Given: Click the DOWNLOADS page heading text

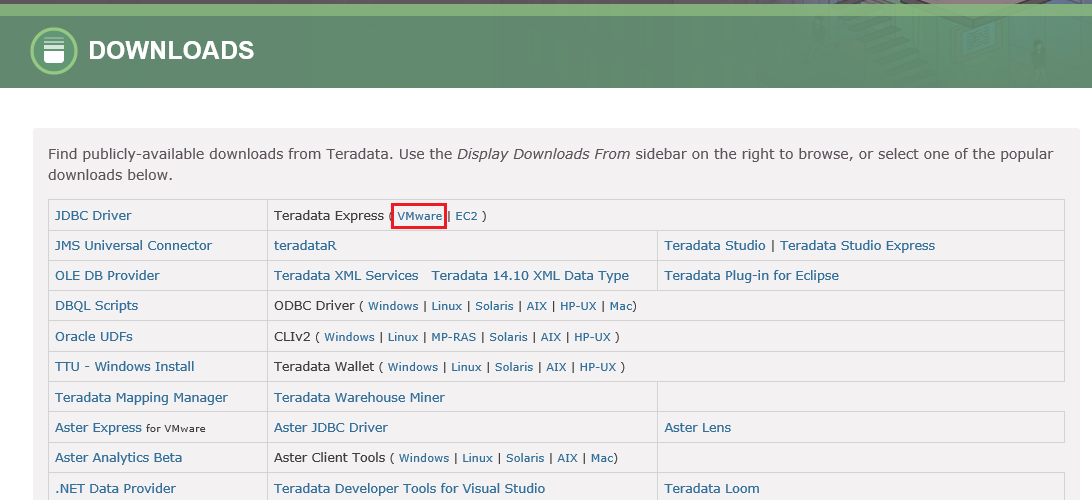Looking at the screenshot, I should click(171, 51).
